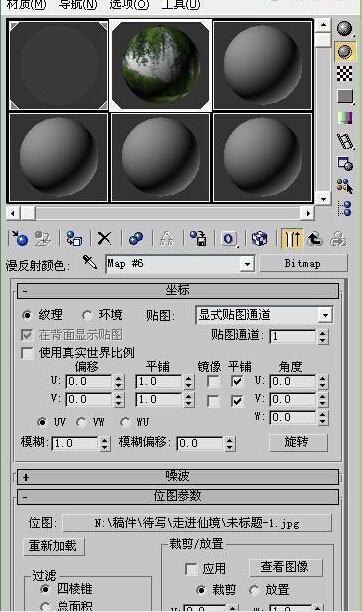Select the VW radio button
This screenshot has width=362, height=612.
click(81, 422)
